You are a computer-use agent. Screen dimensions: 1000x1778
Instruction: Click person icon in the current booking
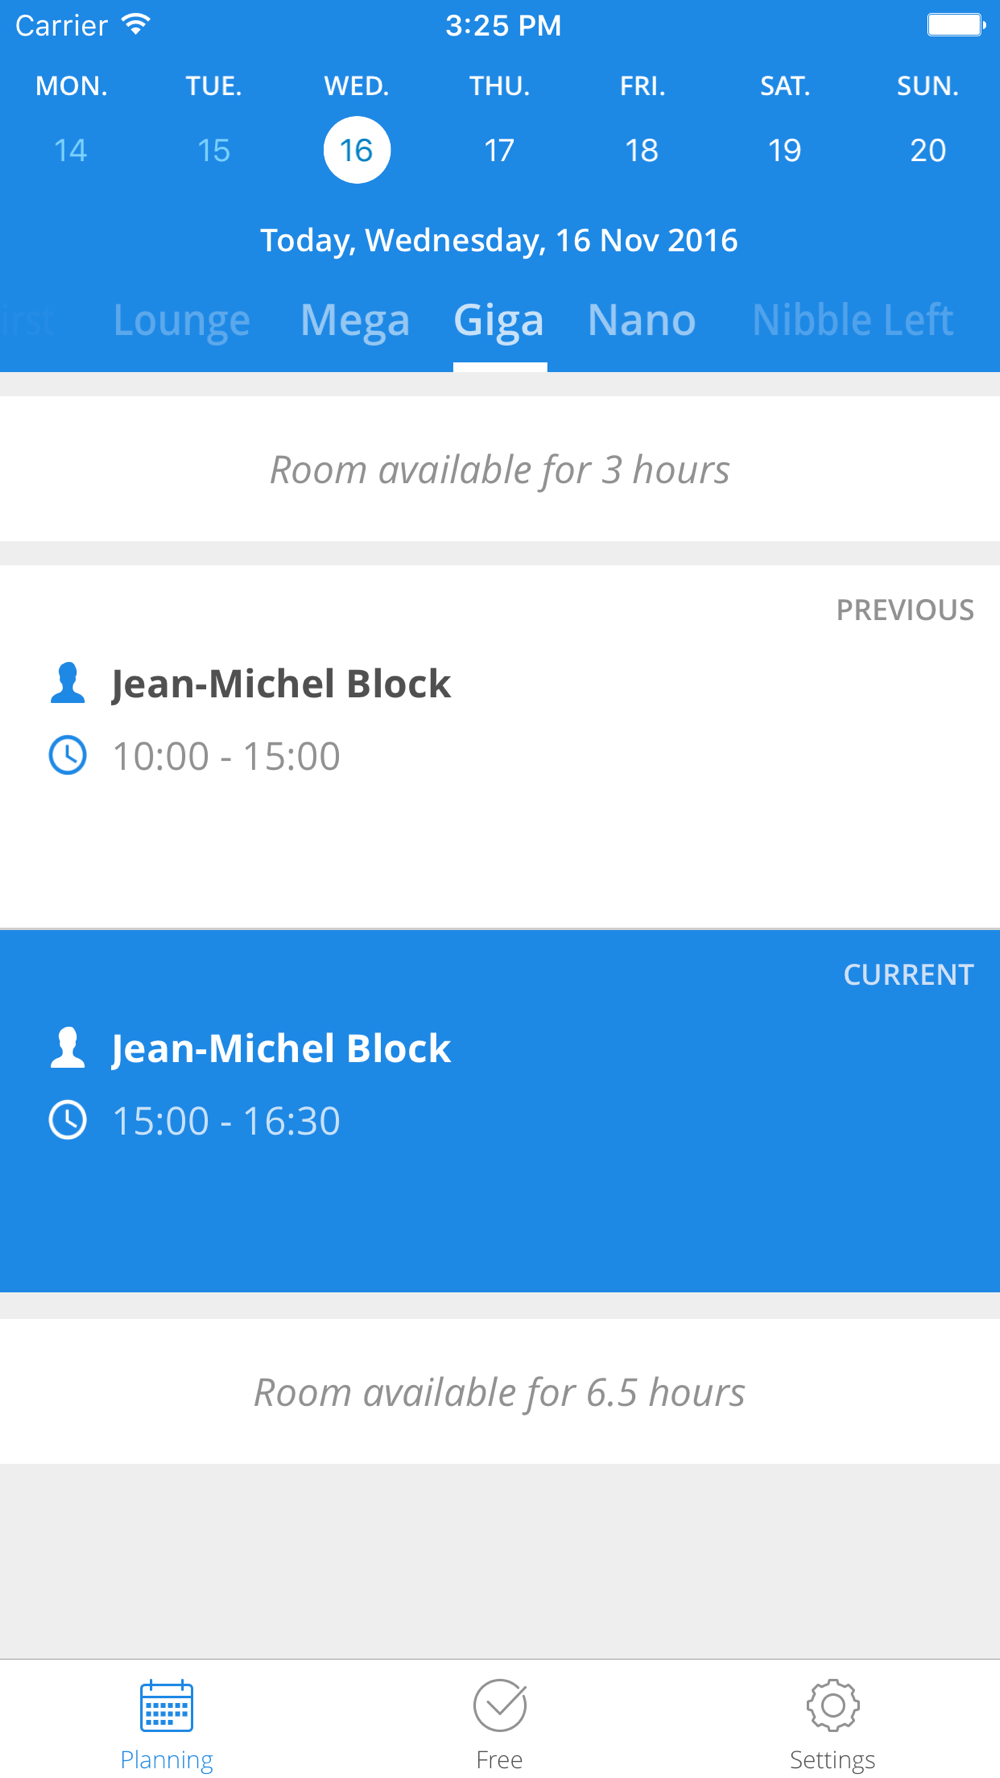[68, 1048]
